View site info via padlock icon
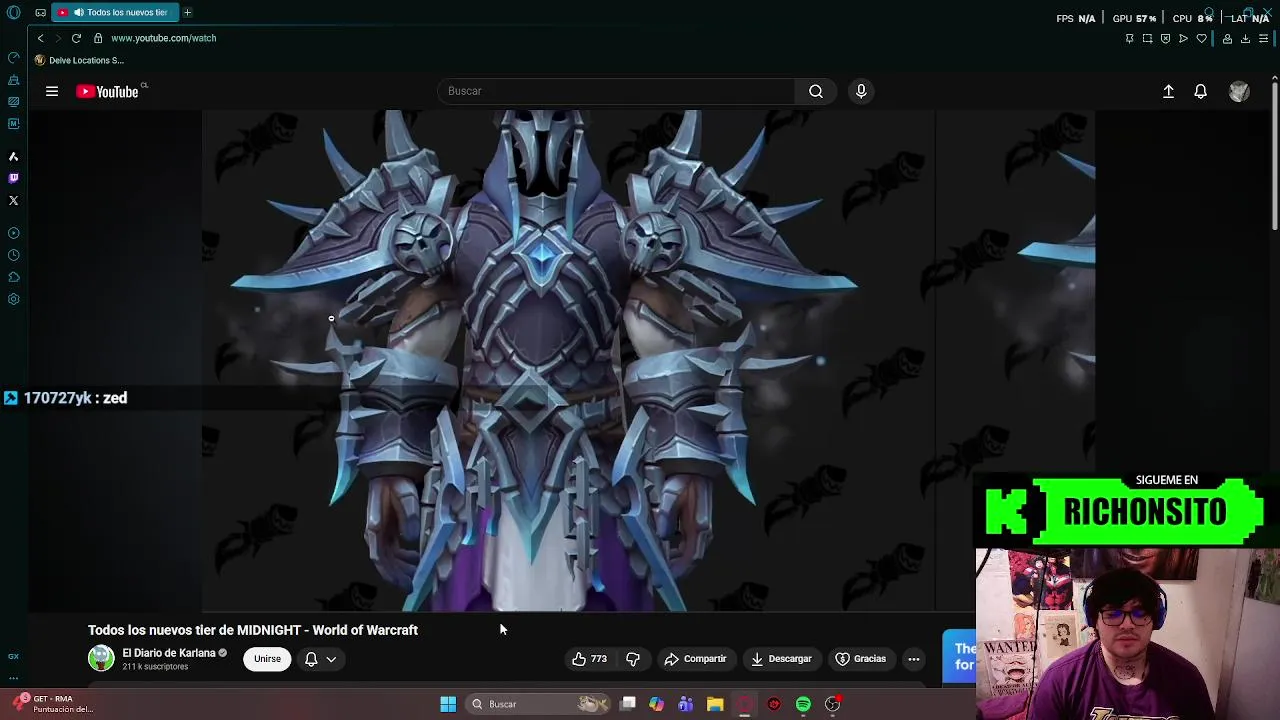1280x720 pixels. point(98,38)
